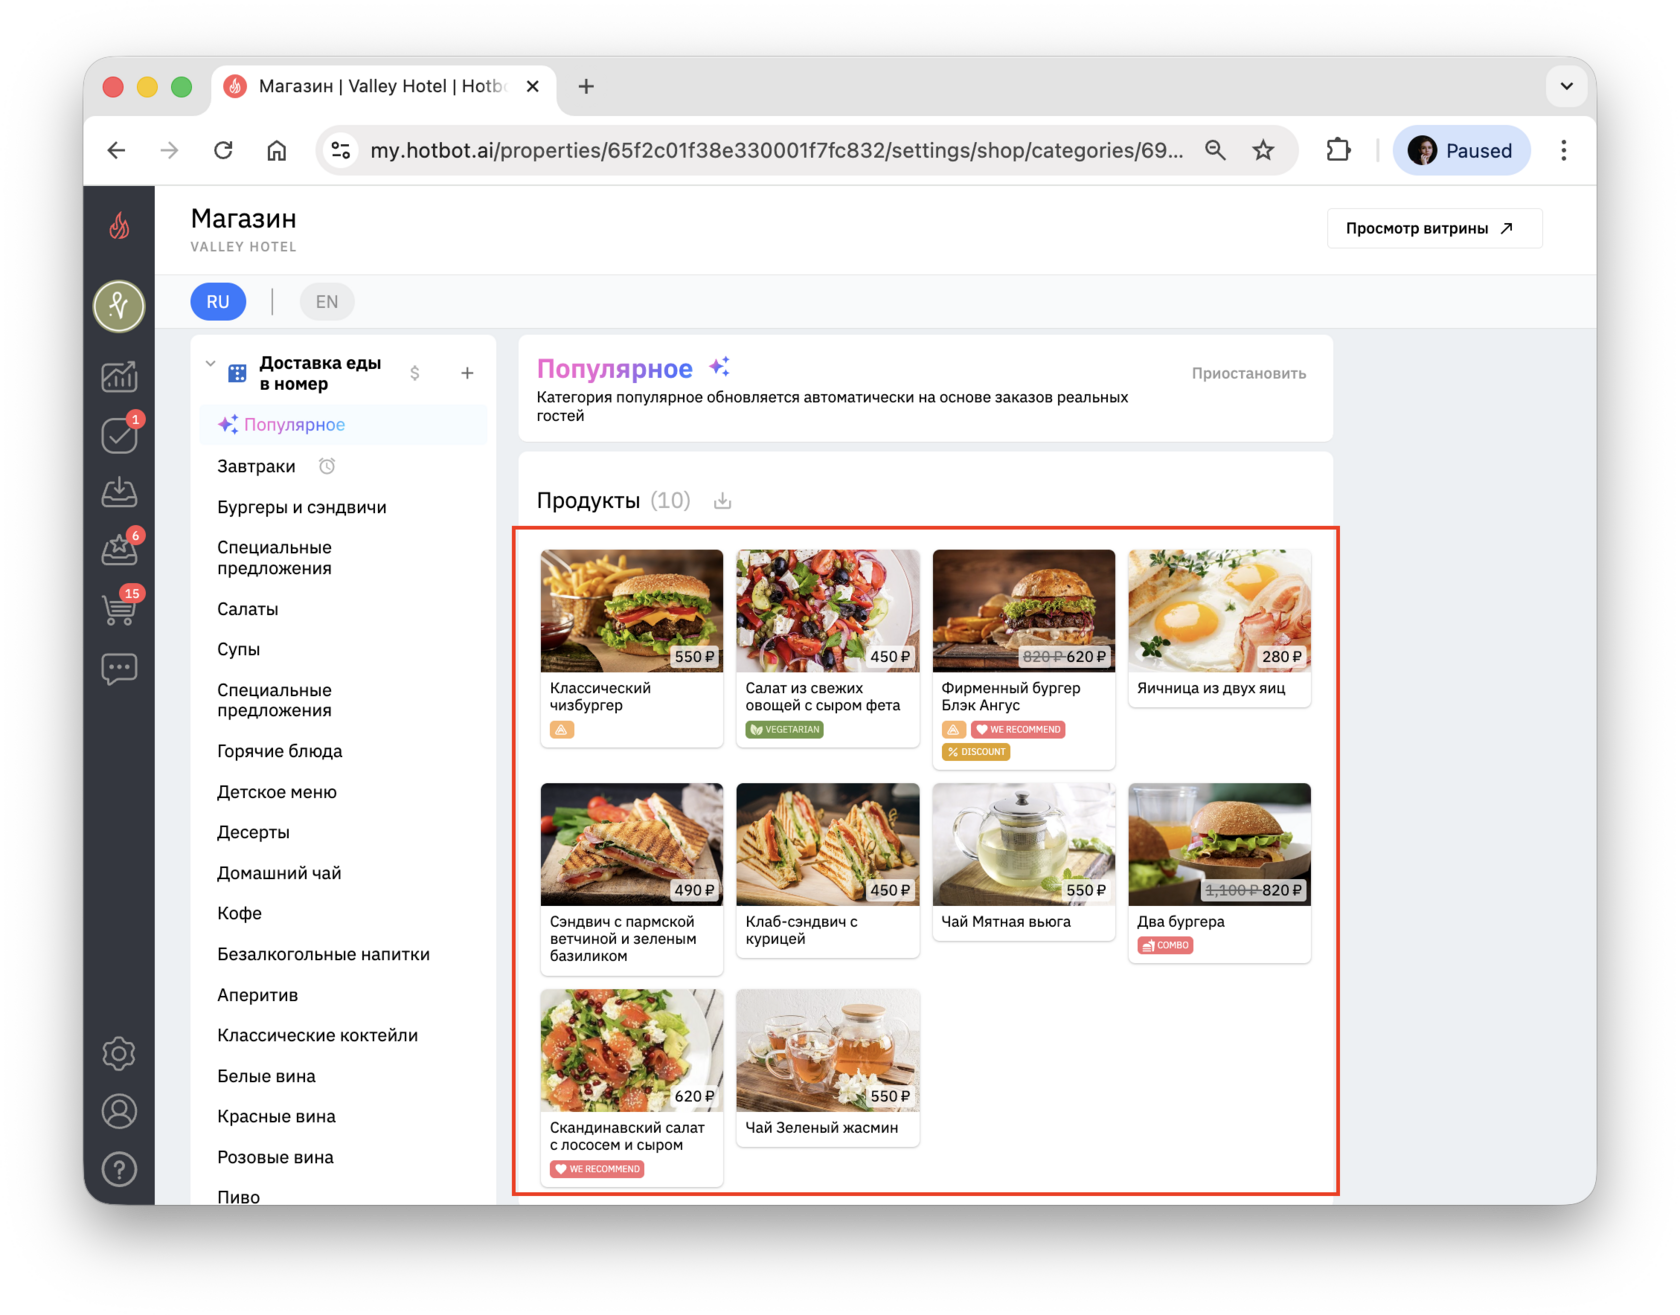Download products list via export icon
Screen dimensions: 1680x1315
click(x=723, y=501)
